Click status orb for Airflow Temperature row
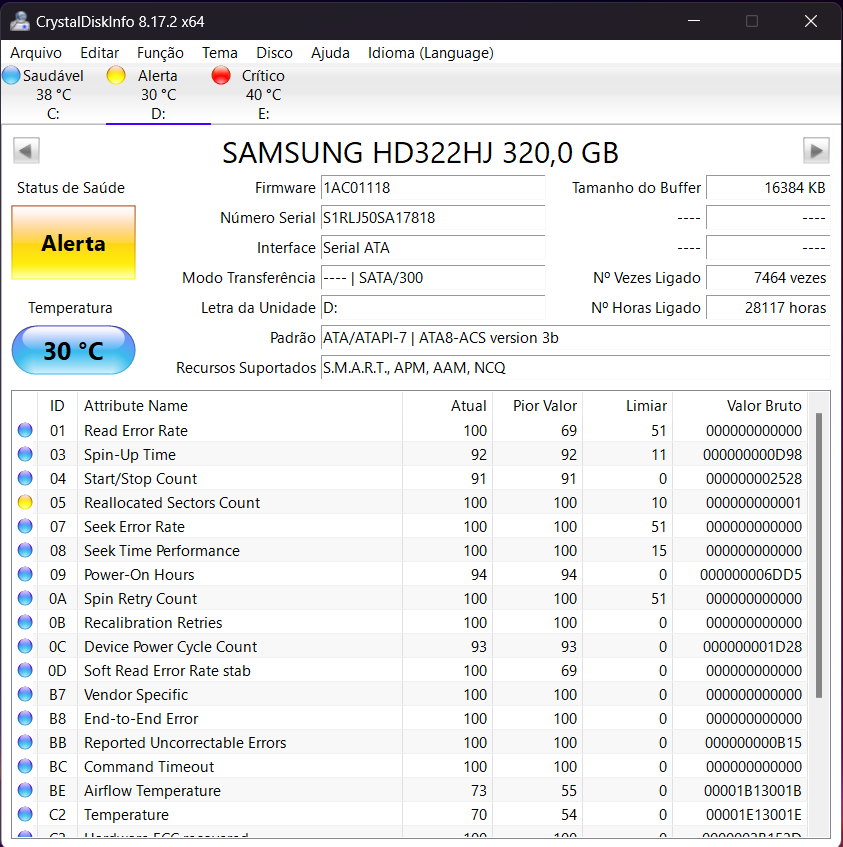 click(x=25, y=790)
